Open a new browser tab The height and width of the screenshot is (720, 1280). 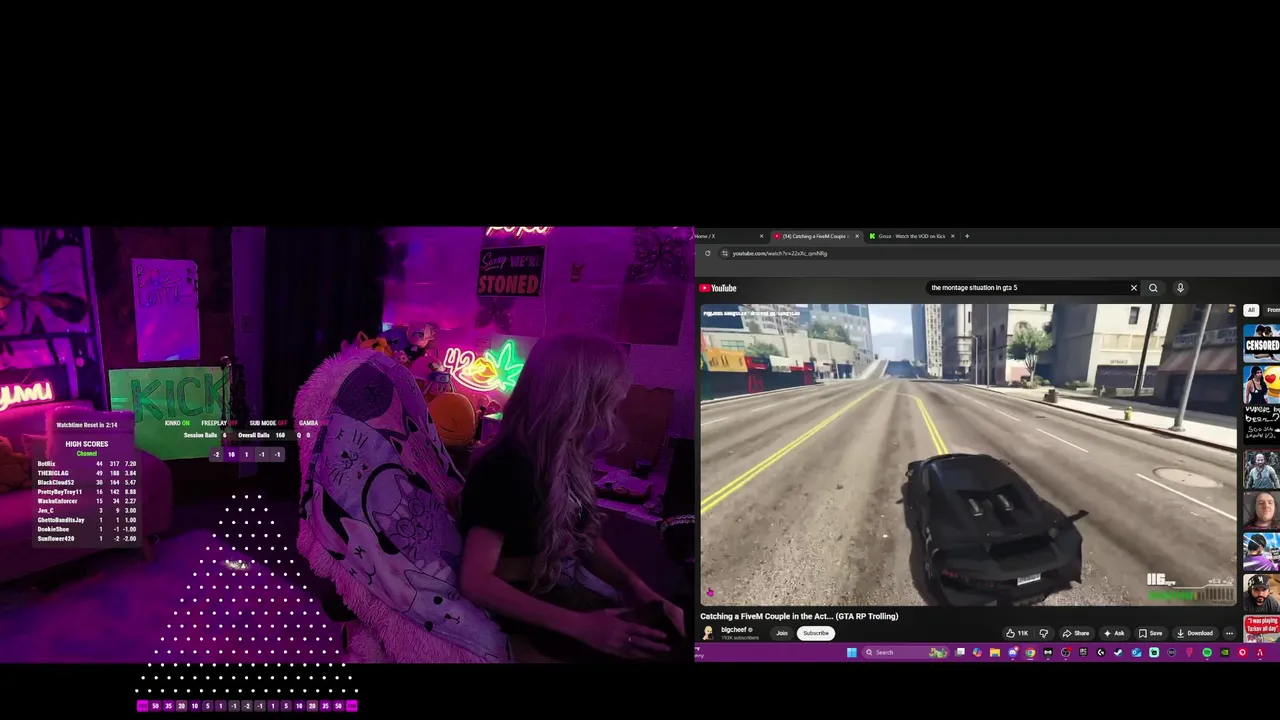tap(967, 236)
